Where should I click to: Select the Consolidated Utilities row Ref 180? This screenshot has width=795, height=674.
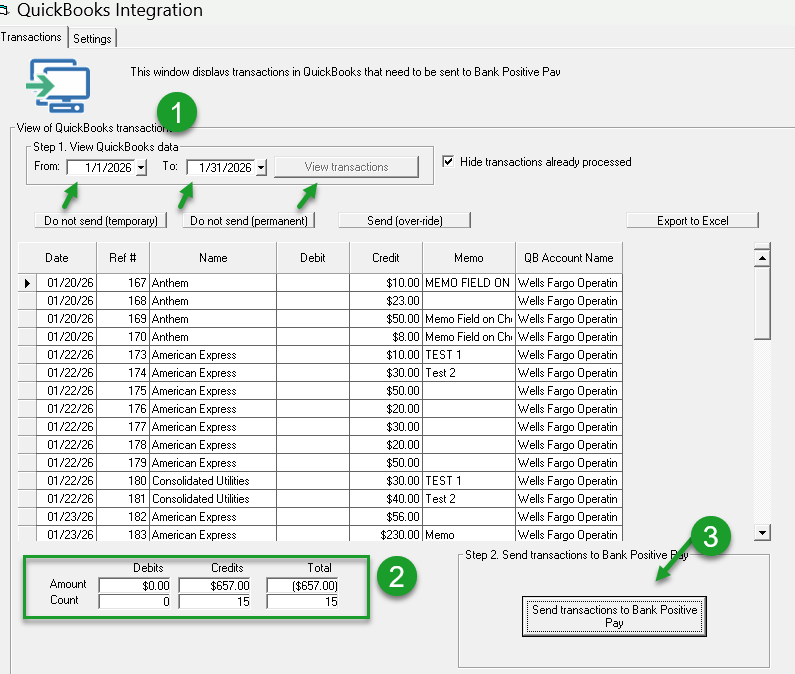coord(200,481)
